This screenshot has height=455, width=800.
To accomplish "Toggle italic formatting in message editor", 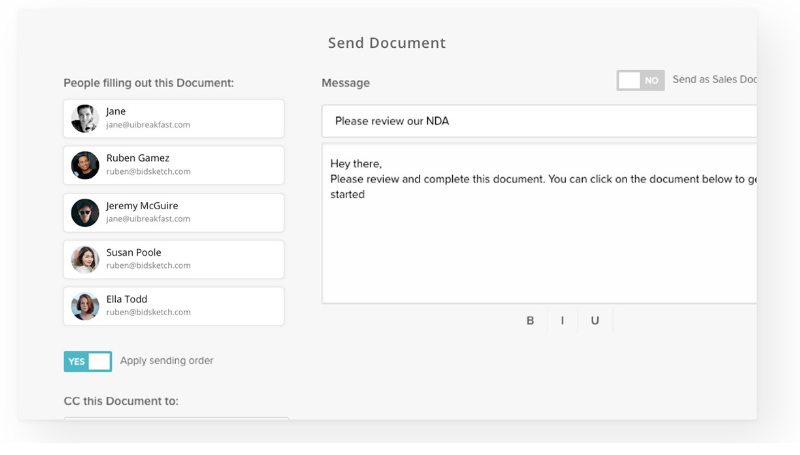I will pos(562,320).
